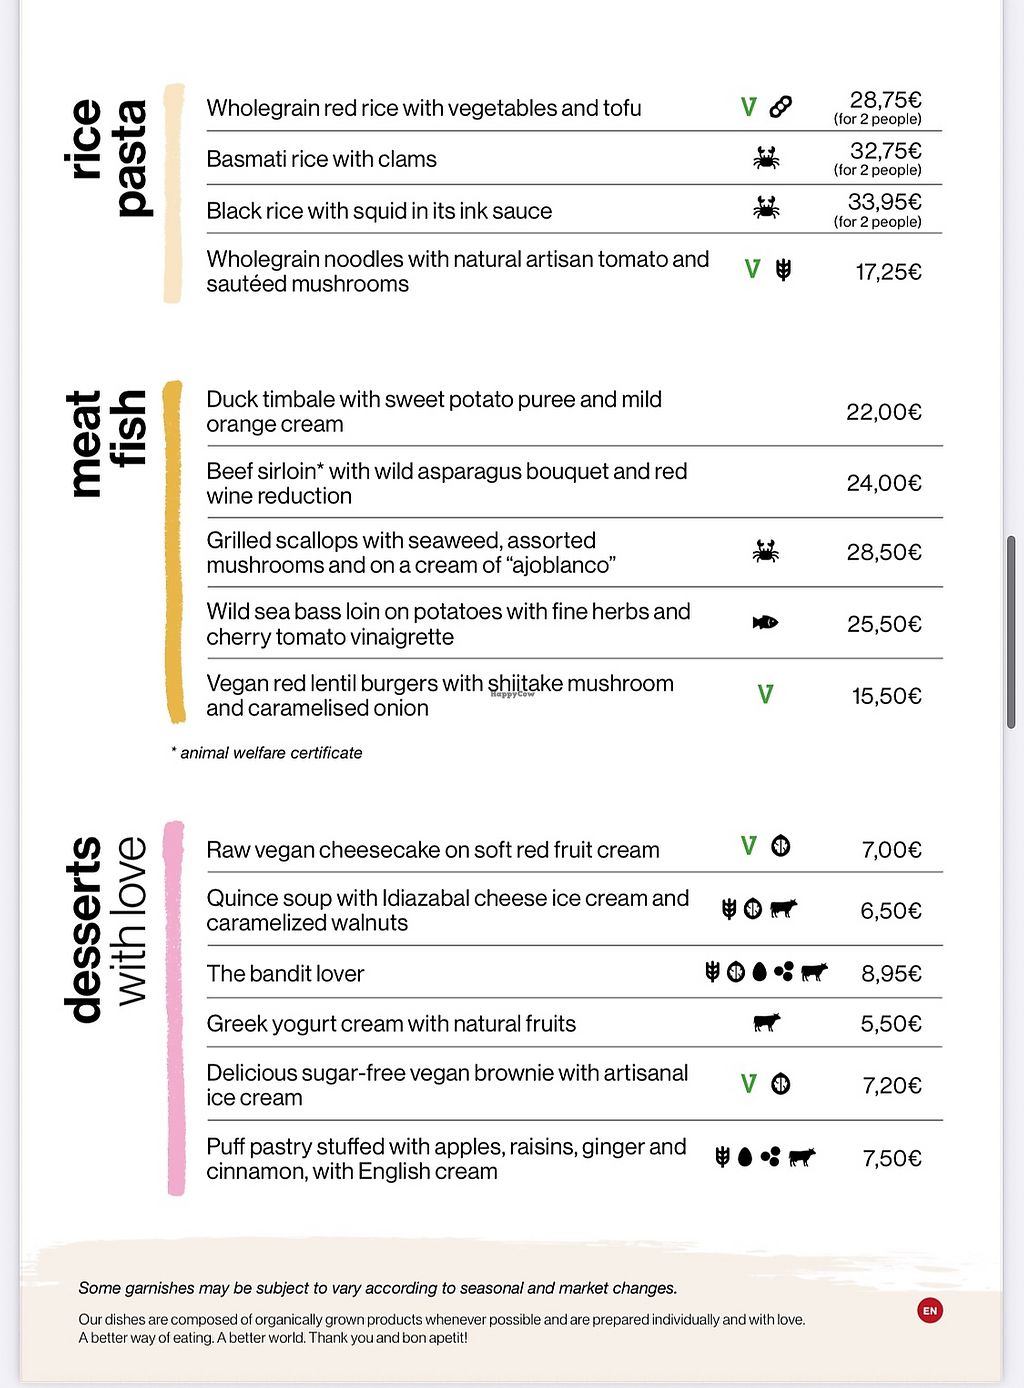Click the egg icon in The bandit lover row
Image resolution: width=1024 pixels, height=1388 pixels.
[x=760, y=972]
